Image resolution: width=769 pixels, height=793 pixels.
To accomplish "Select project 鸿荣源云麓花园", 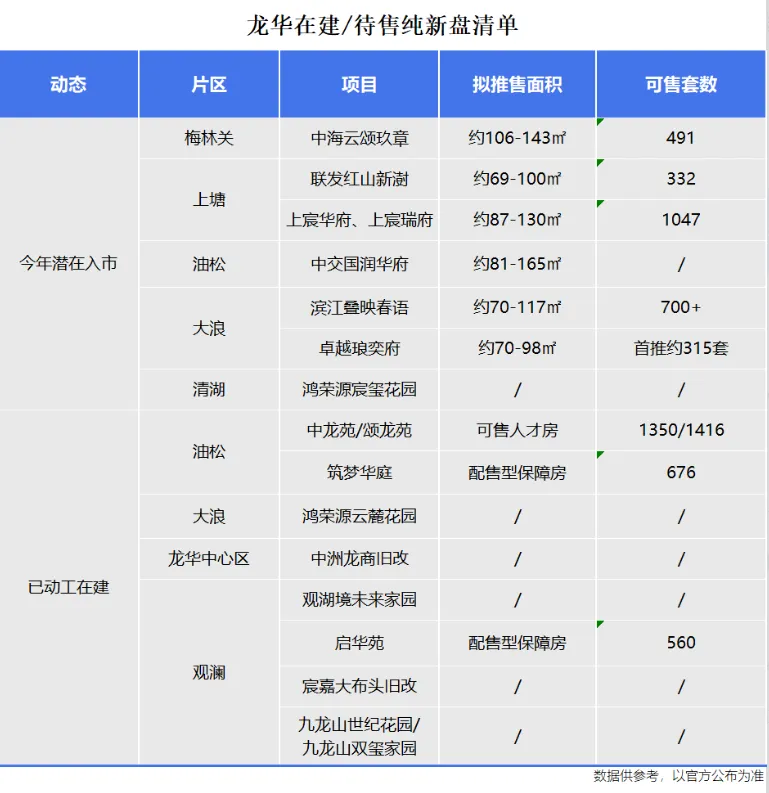I will (x=359, y=516).
